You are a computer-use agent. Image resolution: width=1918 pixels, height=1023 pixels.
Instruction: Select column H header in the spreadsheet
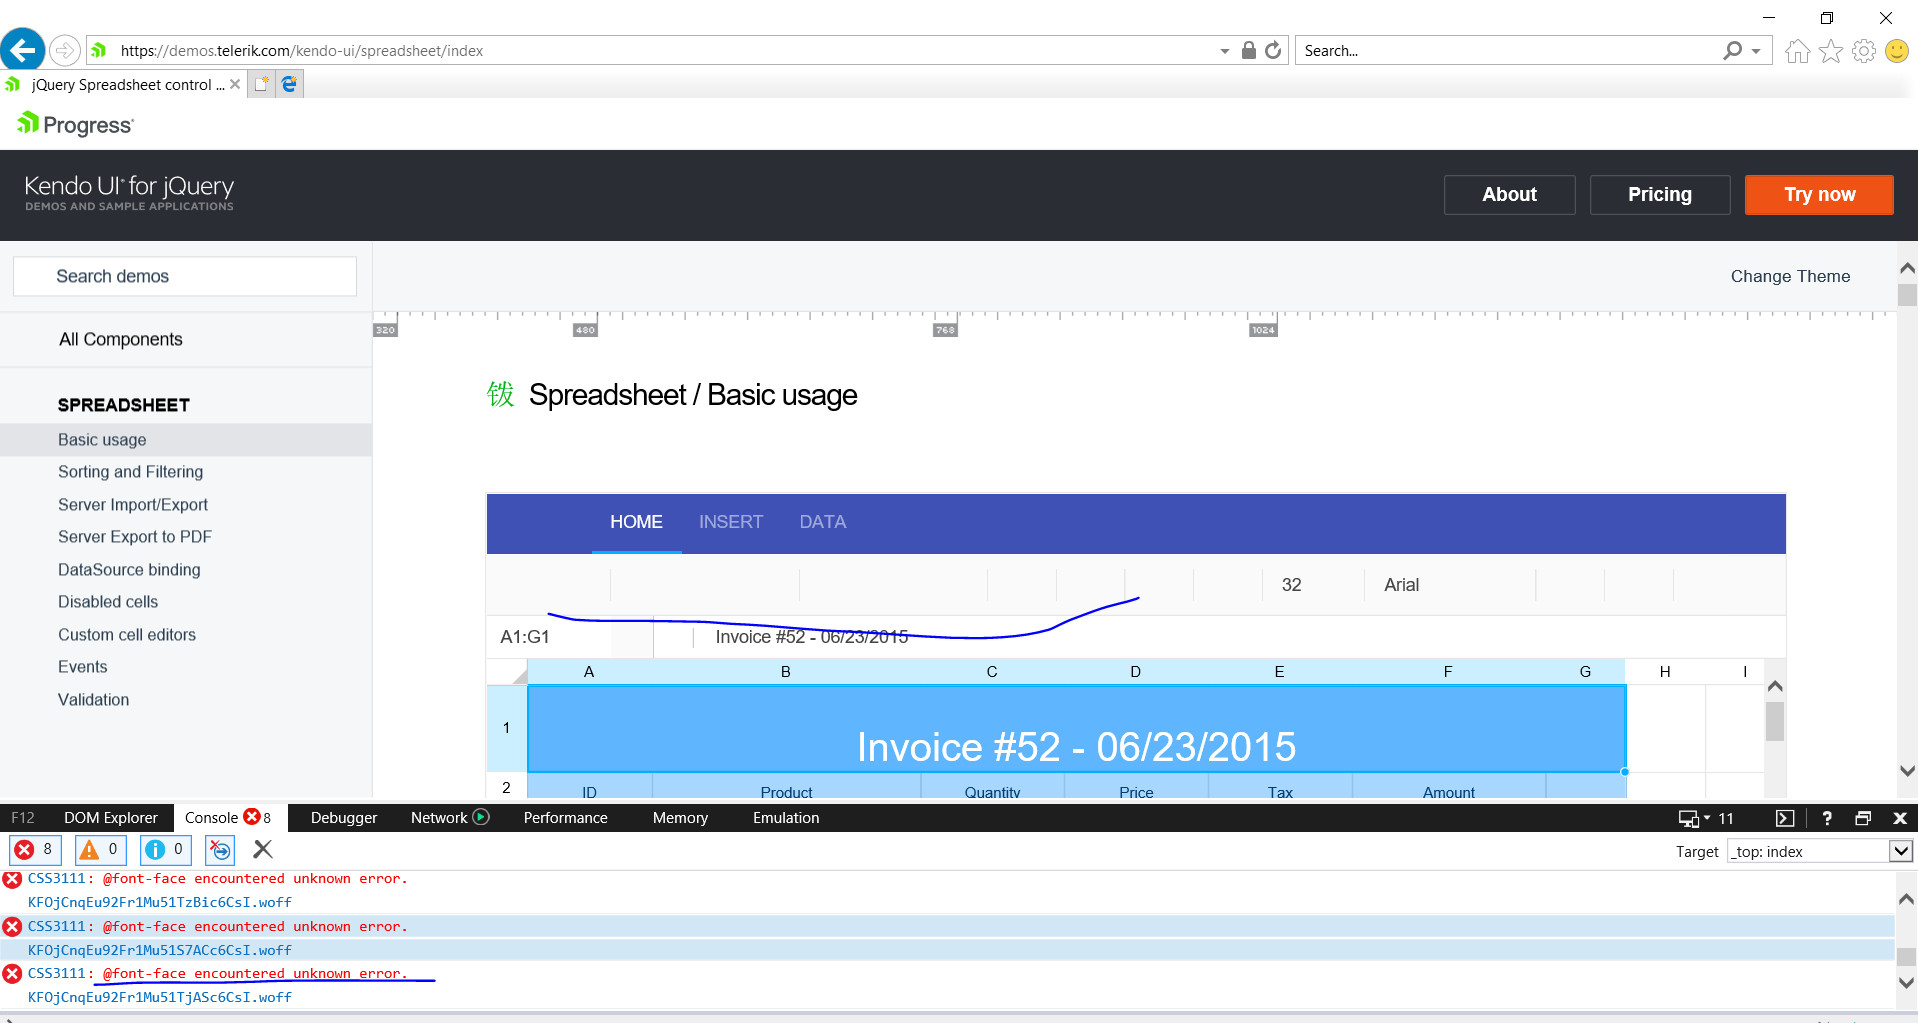tap(1665, 672)
